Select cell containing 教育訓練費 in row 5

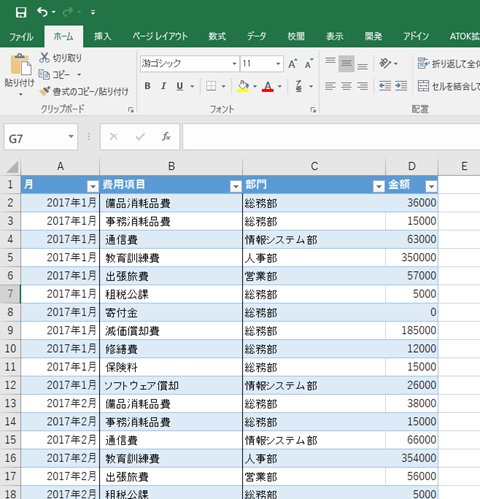(x=171, y=257)
